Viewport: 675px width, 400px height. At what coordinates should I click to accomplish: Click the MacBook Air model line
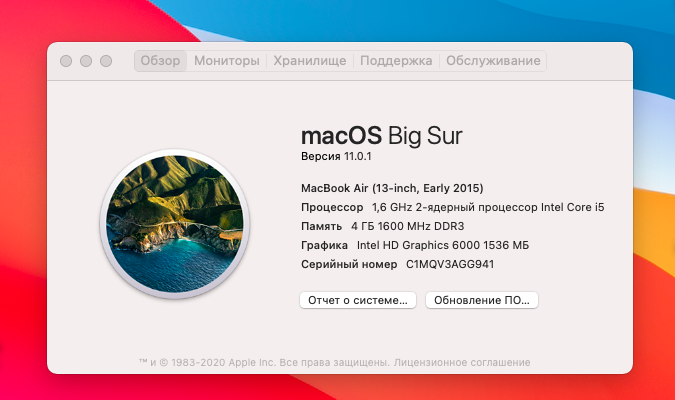(x=392, y=188)
